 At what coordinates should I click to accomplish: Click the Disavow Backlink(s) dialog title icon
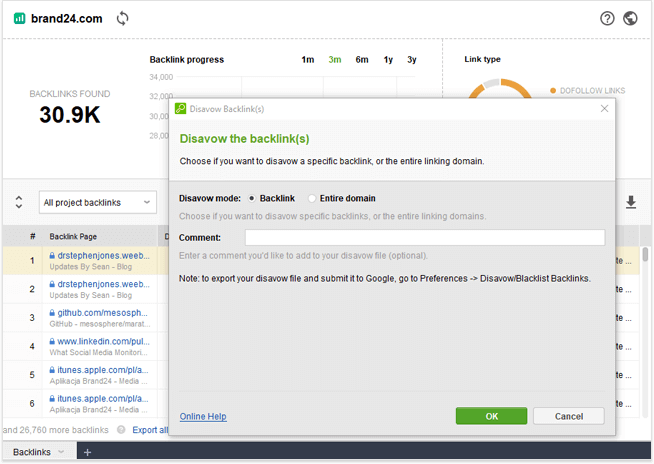[x=180, y=108]
